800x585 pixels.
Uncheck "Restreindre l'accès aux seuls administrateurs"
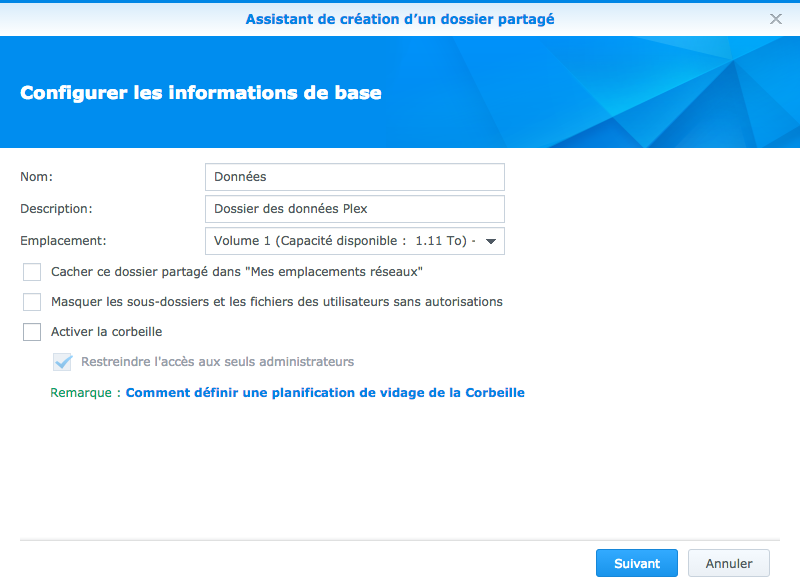(62, 362)
